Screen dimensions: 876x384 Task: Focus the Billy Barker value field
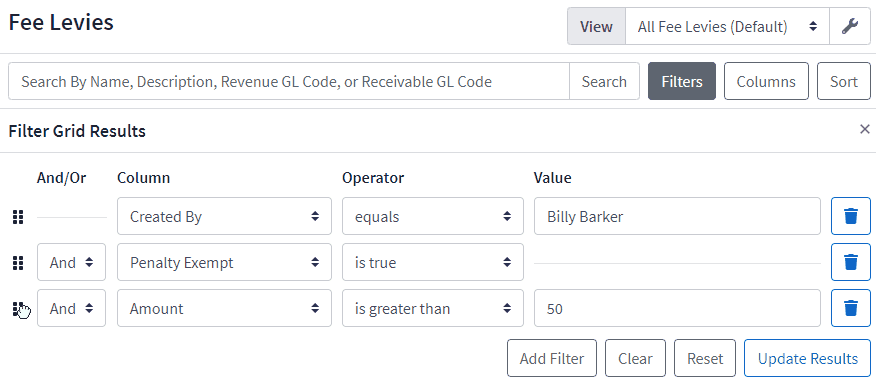point(677,216)
